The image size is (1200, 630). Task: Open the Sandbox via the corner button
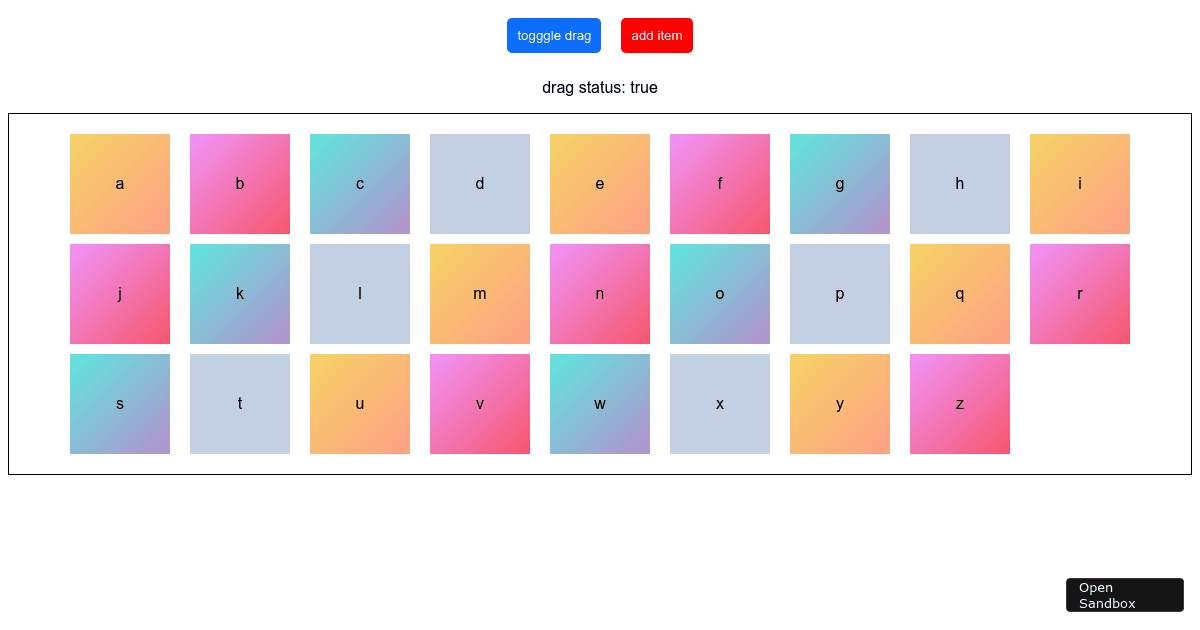(1124, 594)
